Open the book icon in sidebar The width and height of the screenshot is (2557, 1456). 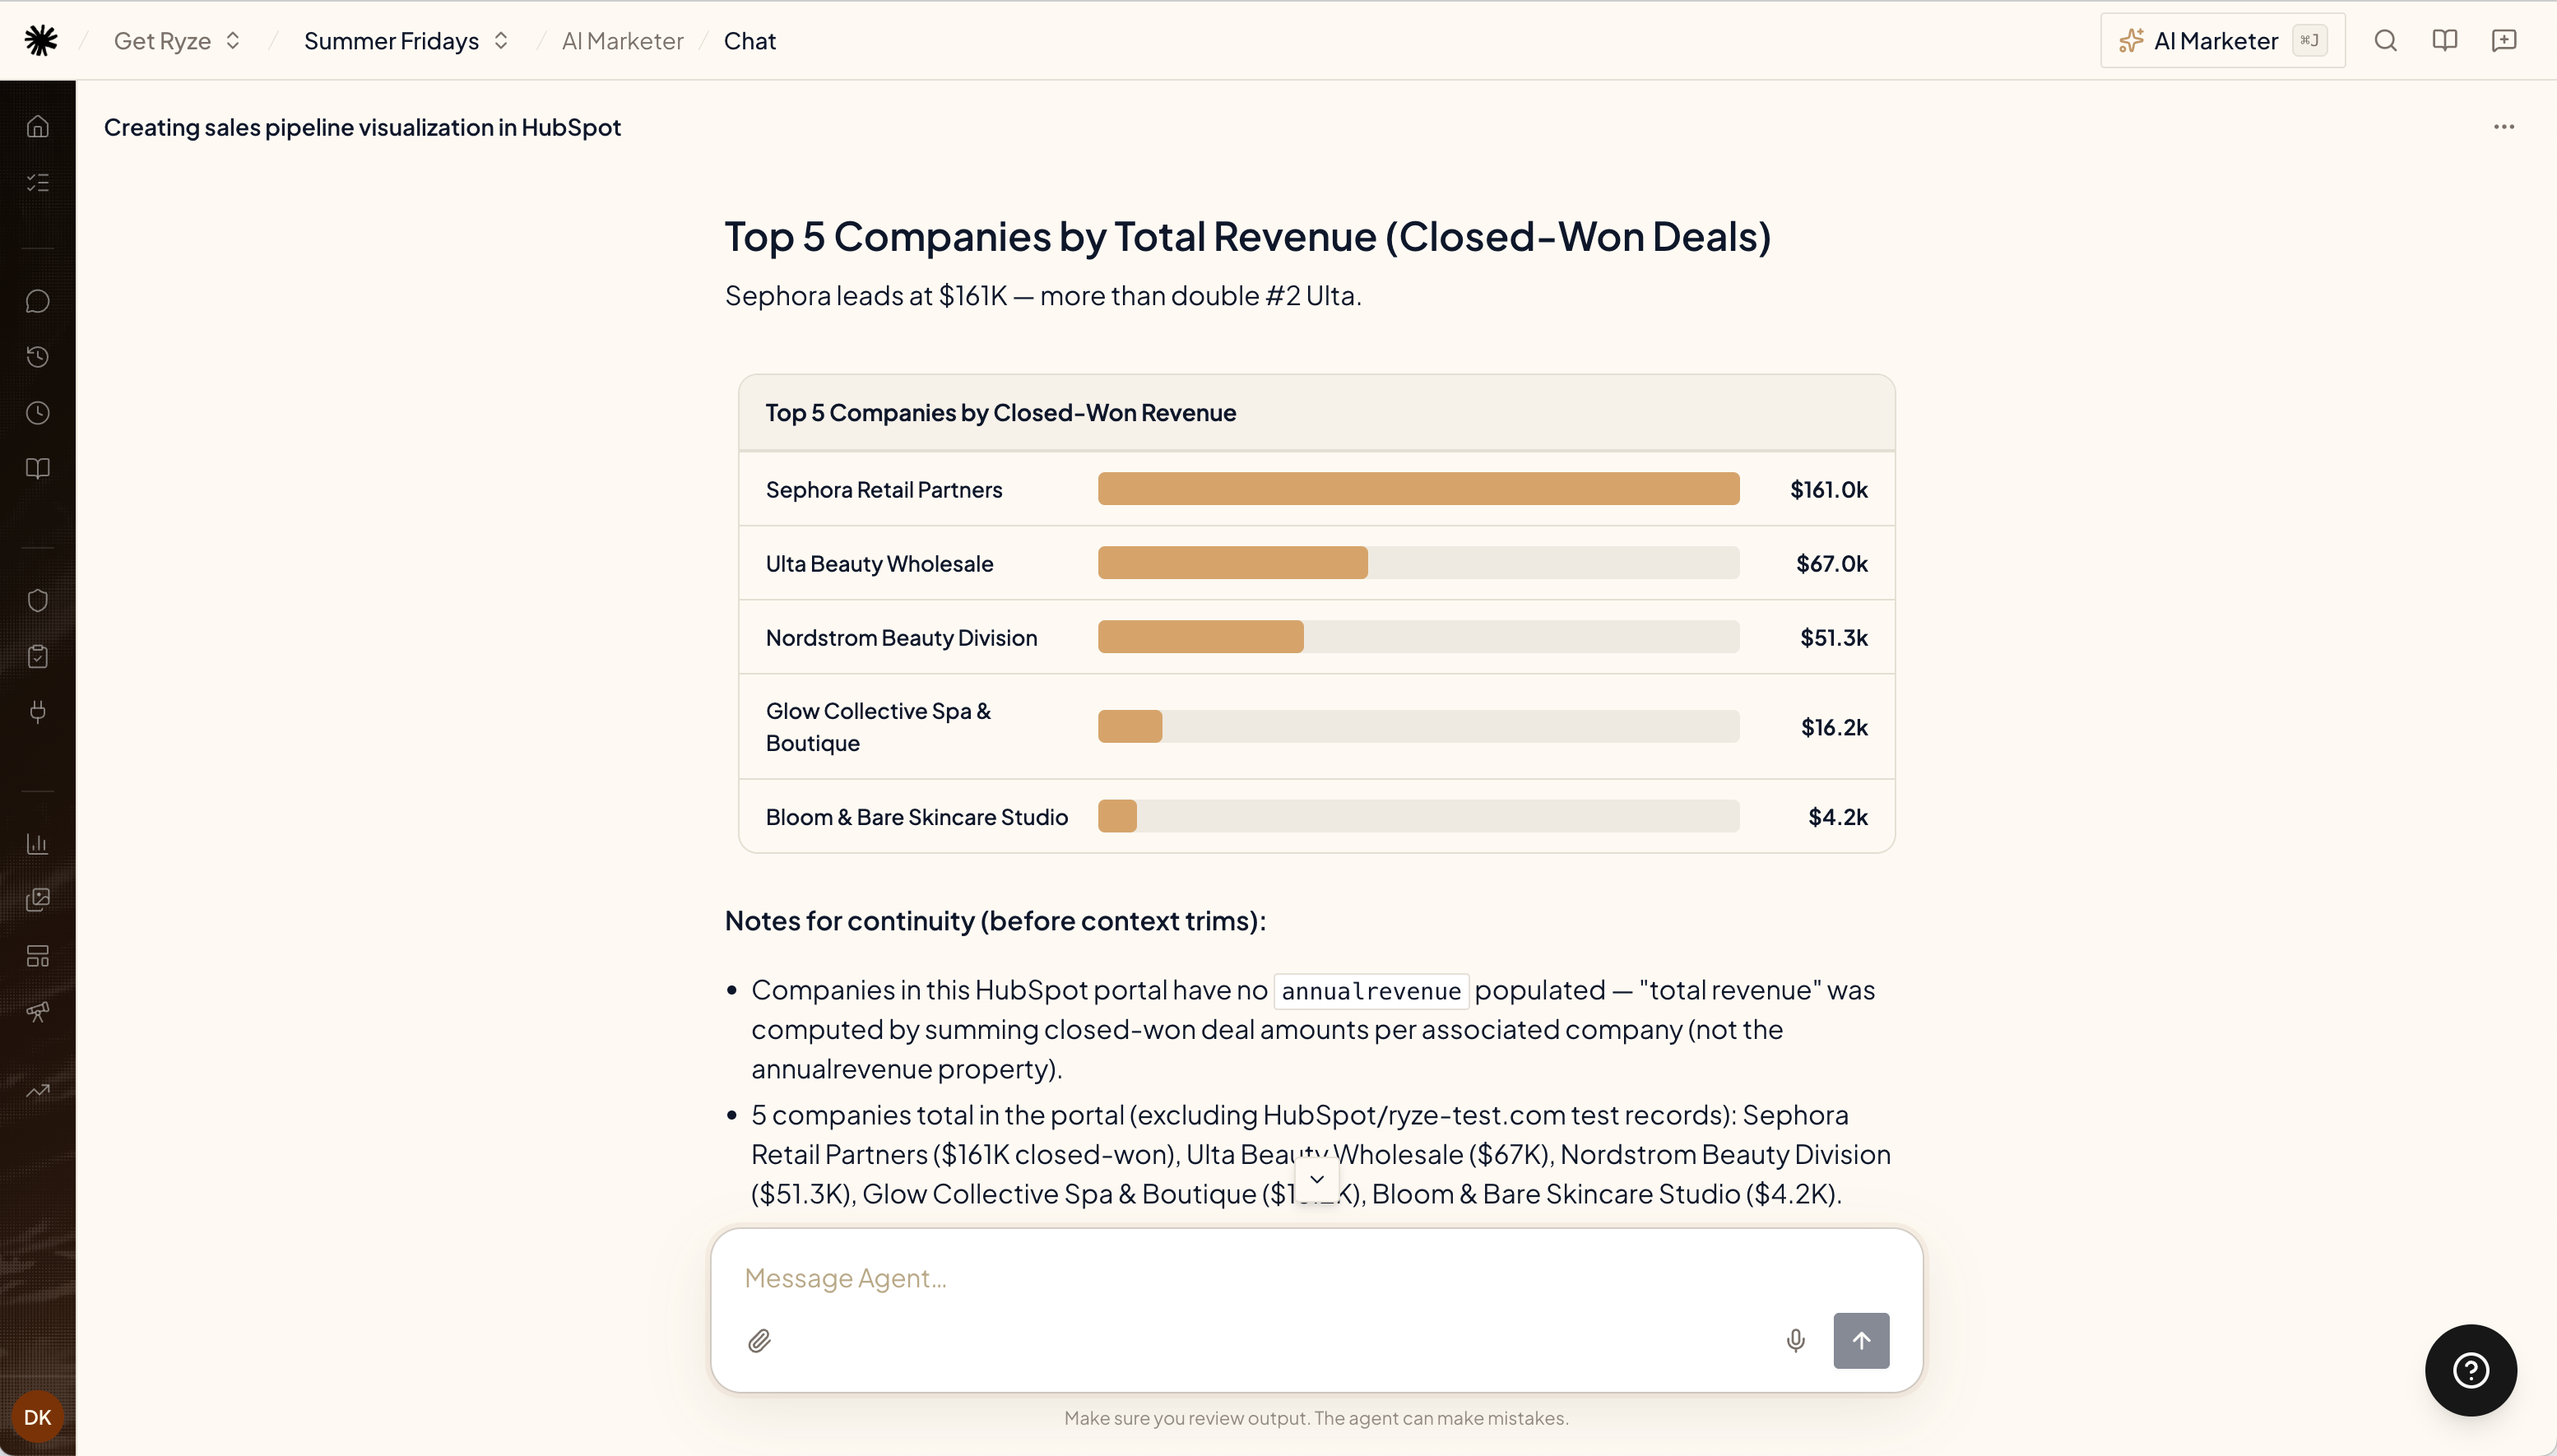pyautogui.click(x=38, y=469)
